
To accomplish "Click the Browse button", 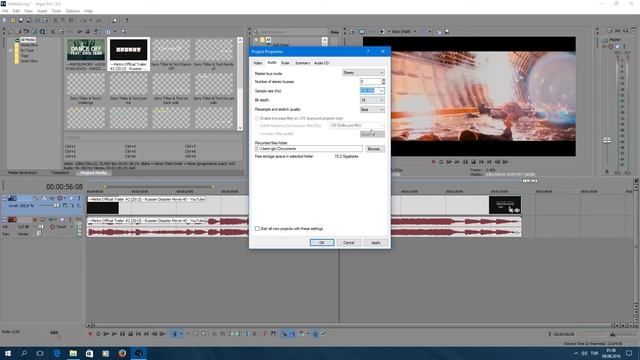I will point(374,149).
